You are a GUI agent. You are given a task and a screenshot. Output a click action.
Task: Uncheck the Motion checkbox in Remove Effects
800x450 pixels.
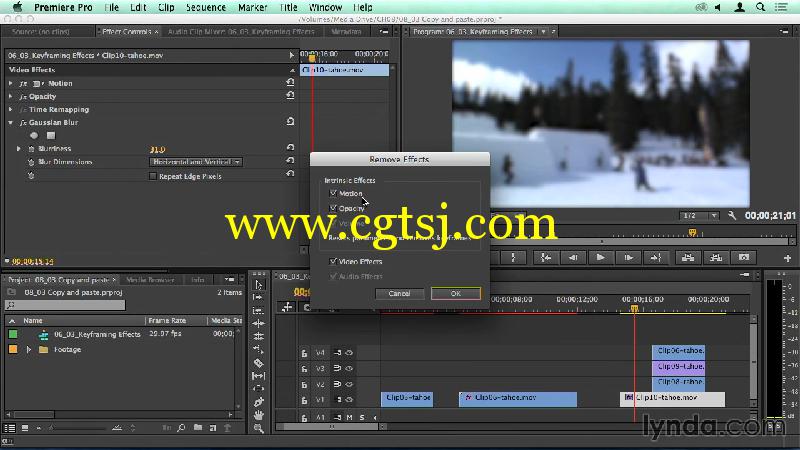coord(333,193)
